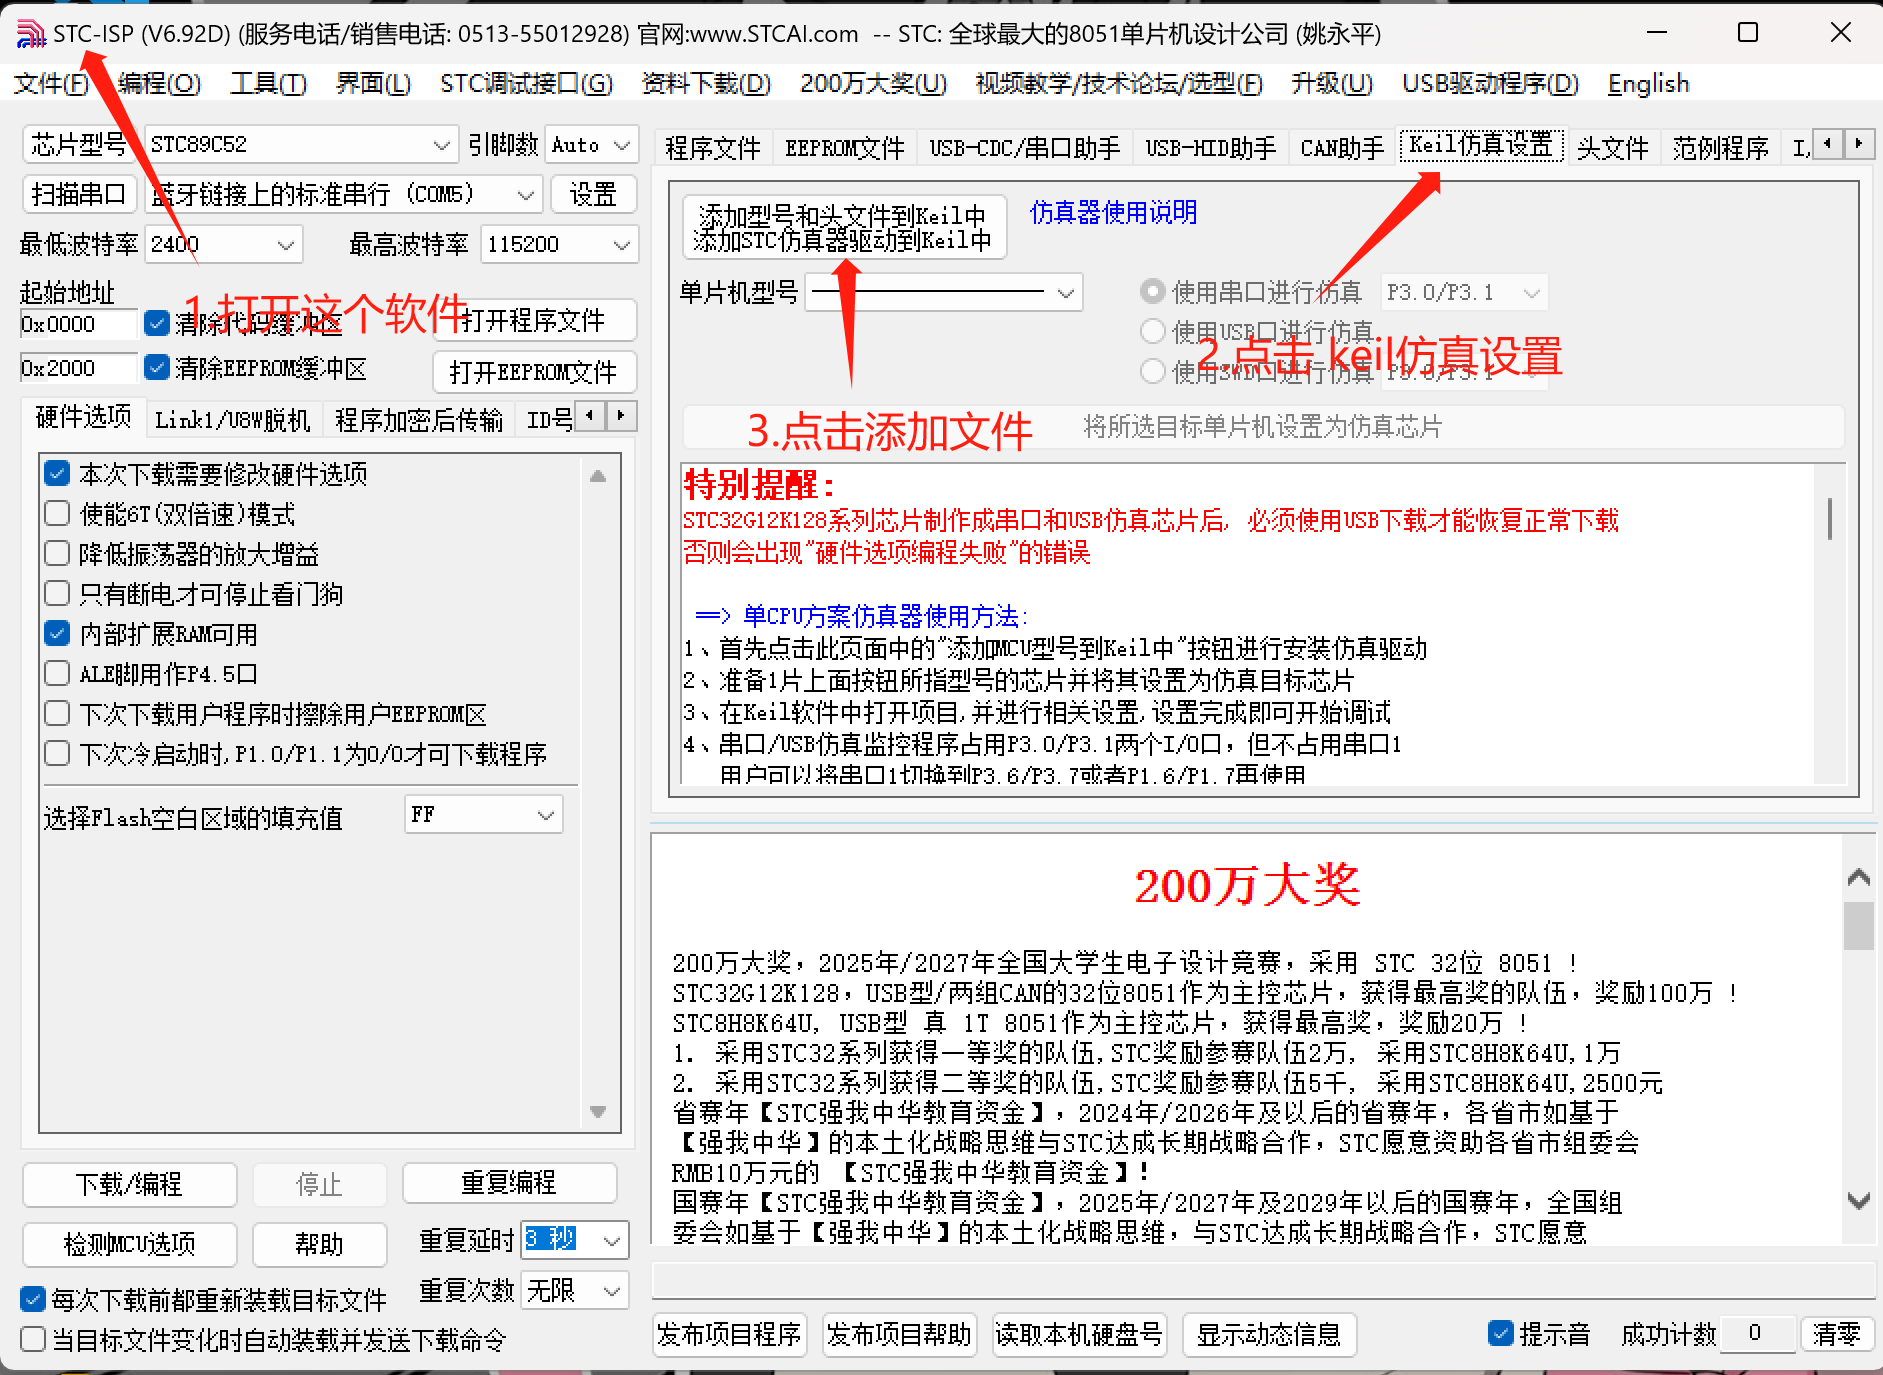
Task: Open USB驱动程序(D) menu
Action: 1490,84
